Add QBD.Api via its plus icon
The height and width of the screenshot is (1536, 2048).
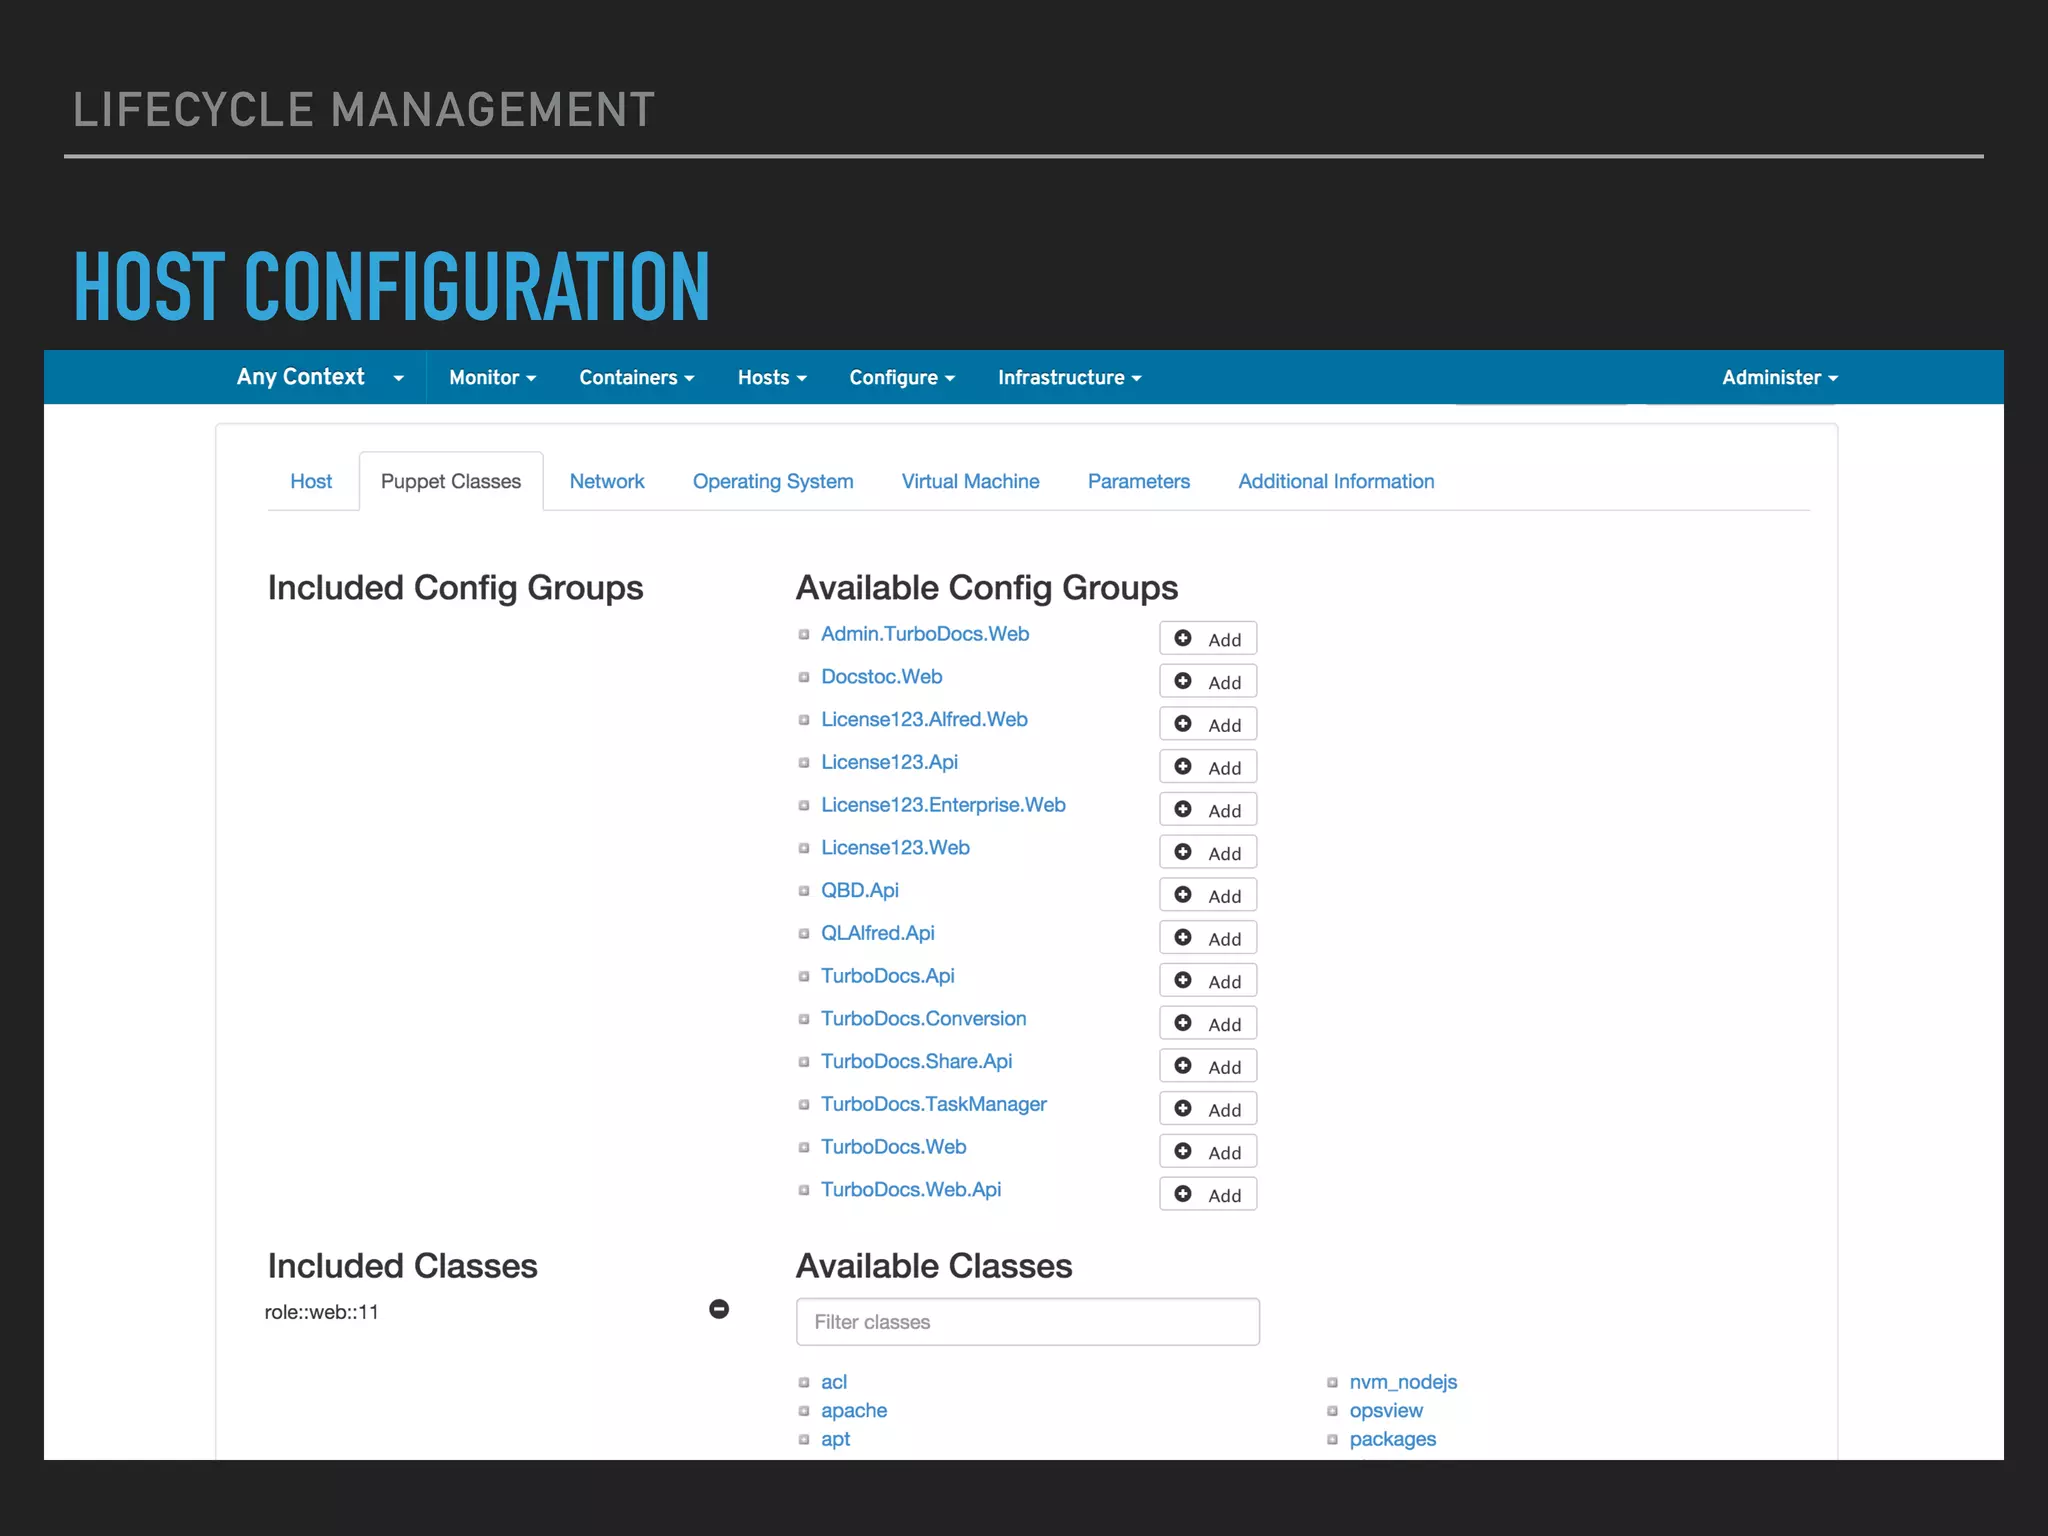tap(1183, 894)
